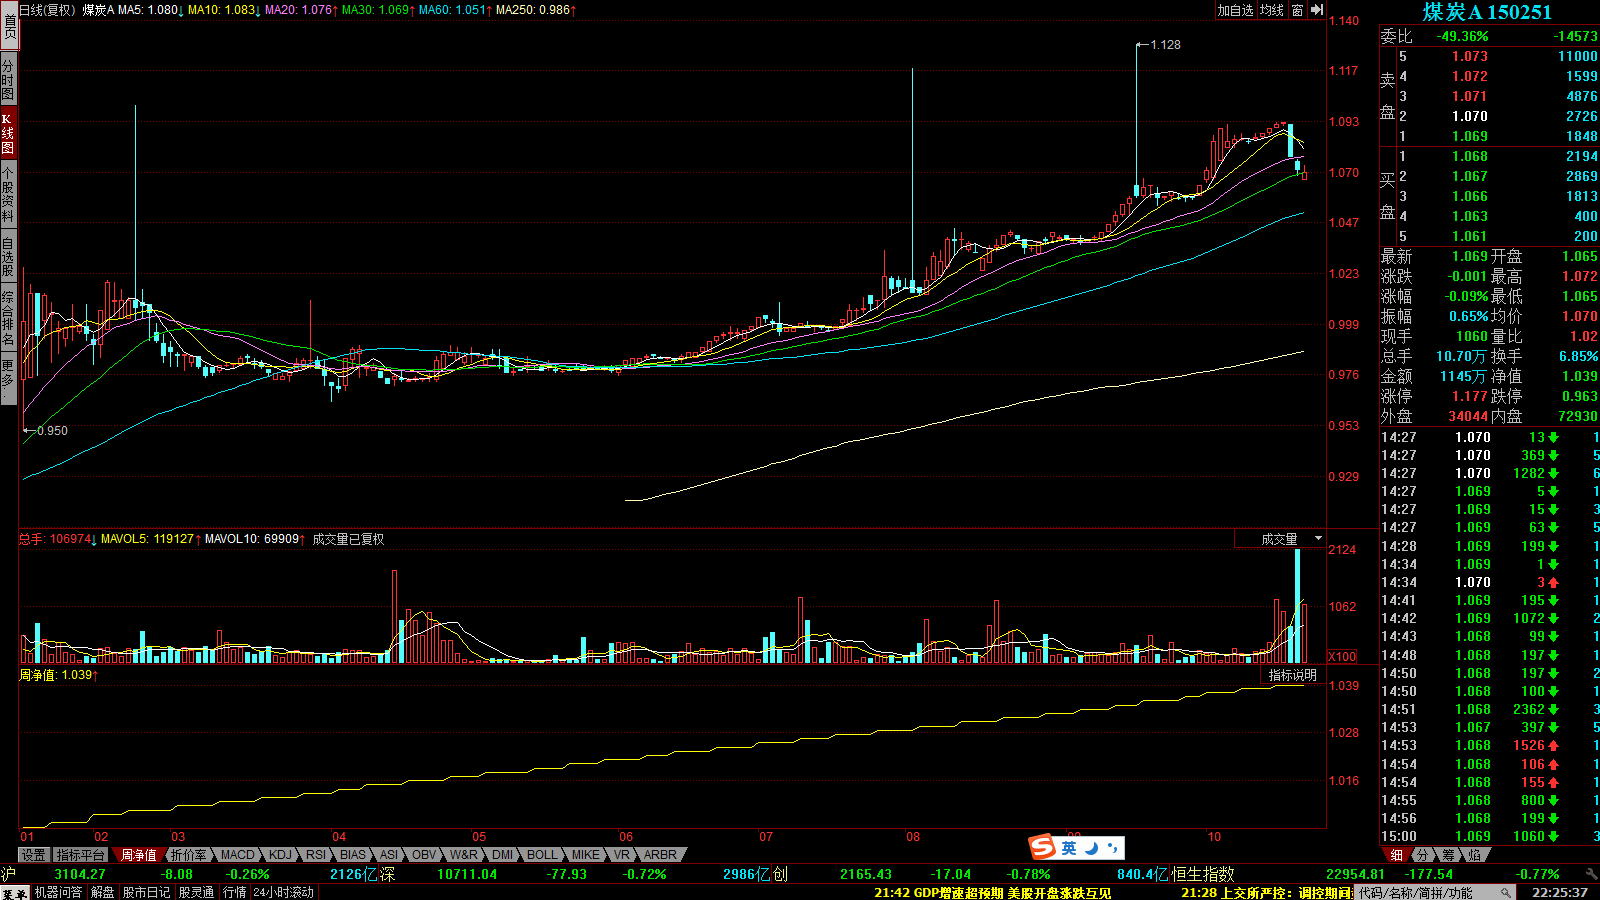Click the 委比 value -49.36%
Screen dimensions: 1600x900
[x=1463, y=37]
